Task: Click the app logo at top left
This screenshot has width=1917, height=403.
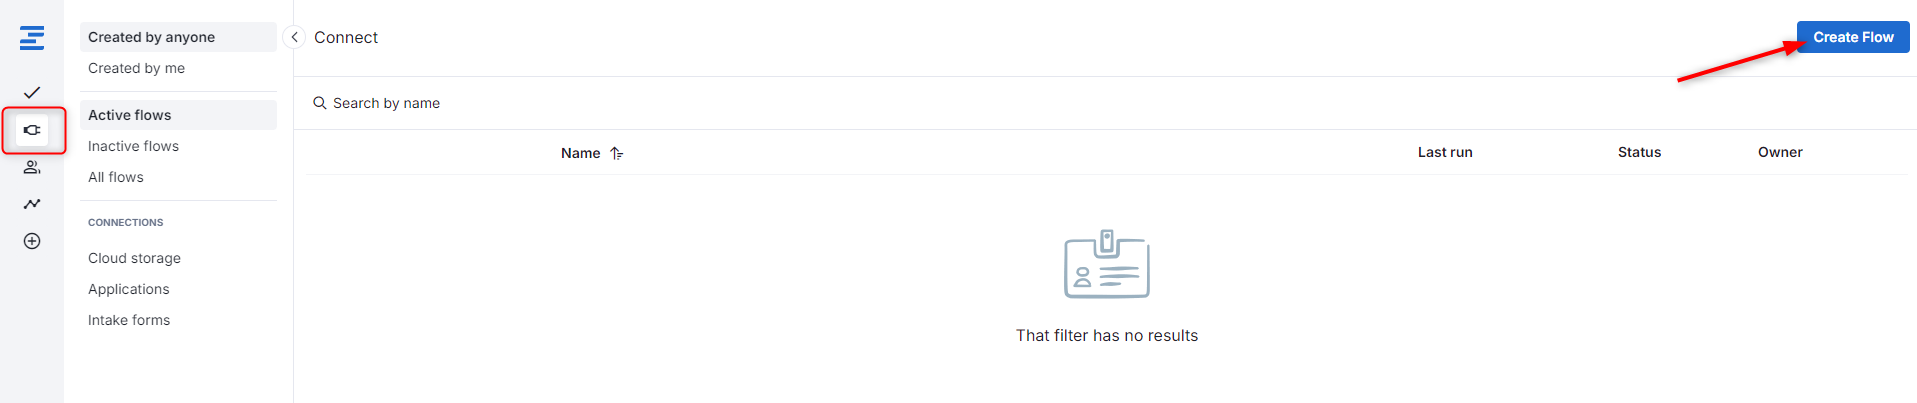Action: pyautogui.click(x=32, y=38)
